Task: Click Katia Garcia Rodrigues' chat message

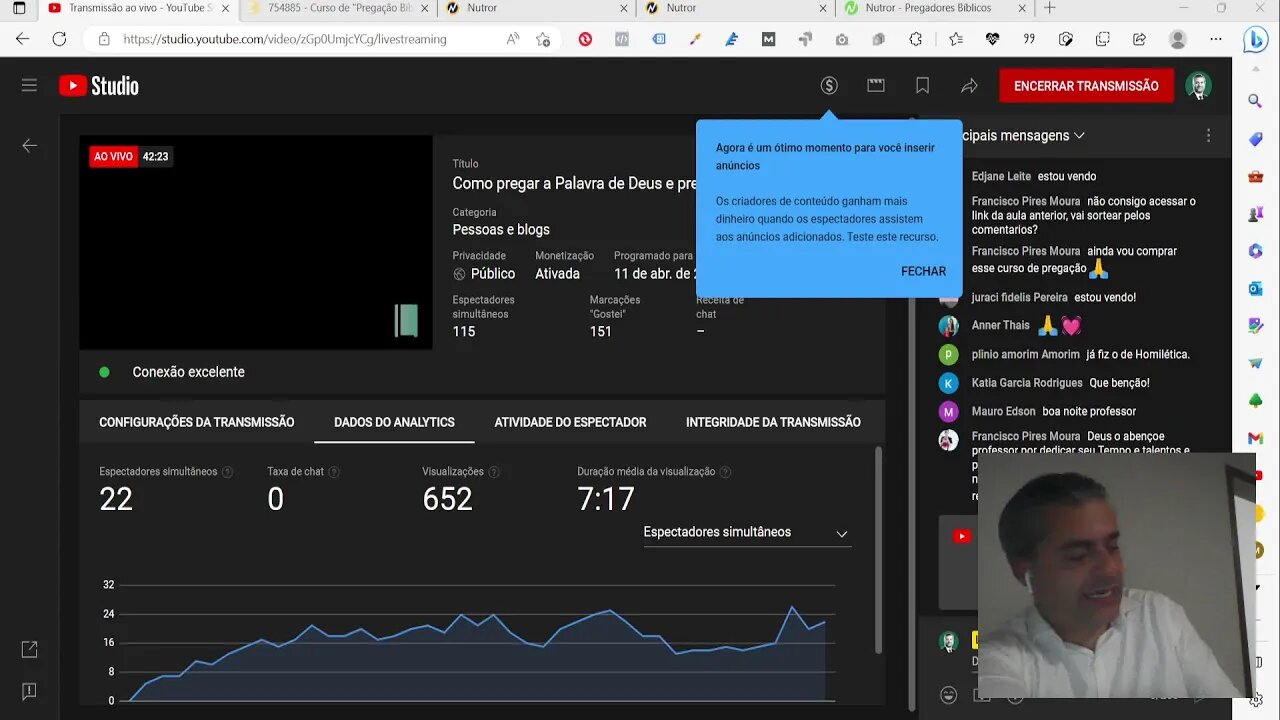Action: (x=1061, y=383)
